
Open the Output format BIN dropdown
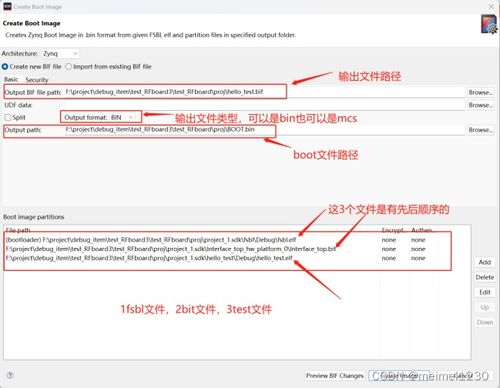tap(122, 117)
